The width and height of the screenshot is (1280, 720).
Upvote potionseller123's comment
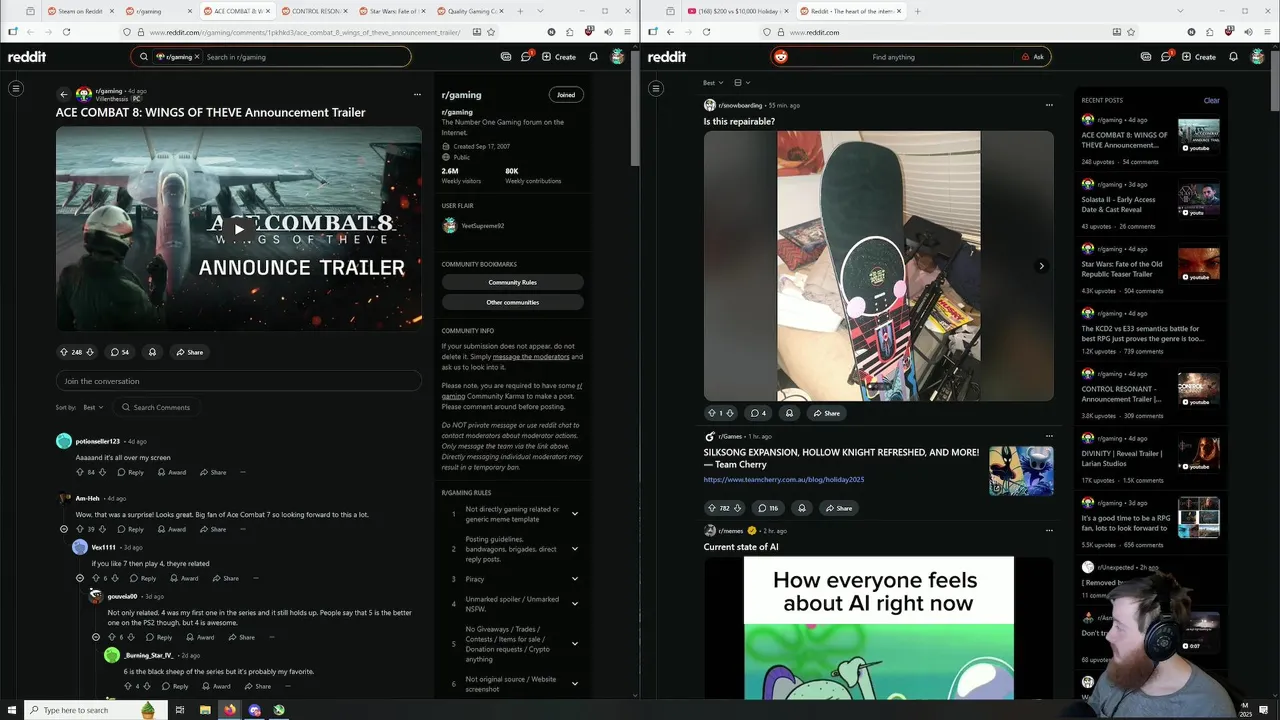click(80, 472)
